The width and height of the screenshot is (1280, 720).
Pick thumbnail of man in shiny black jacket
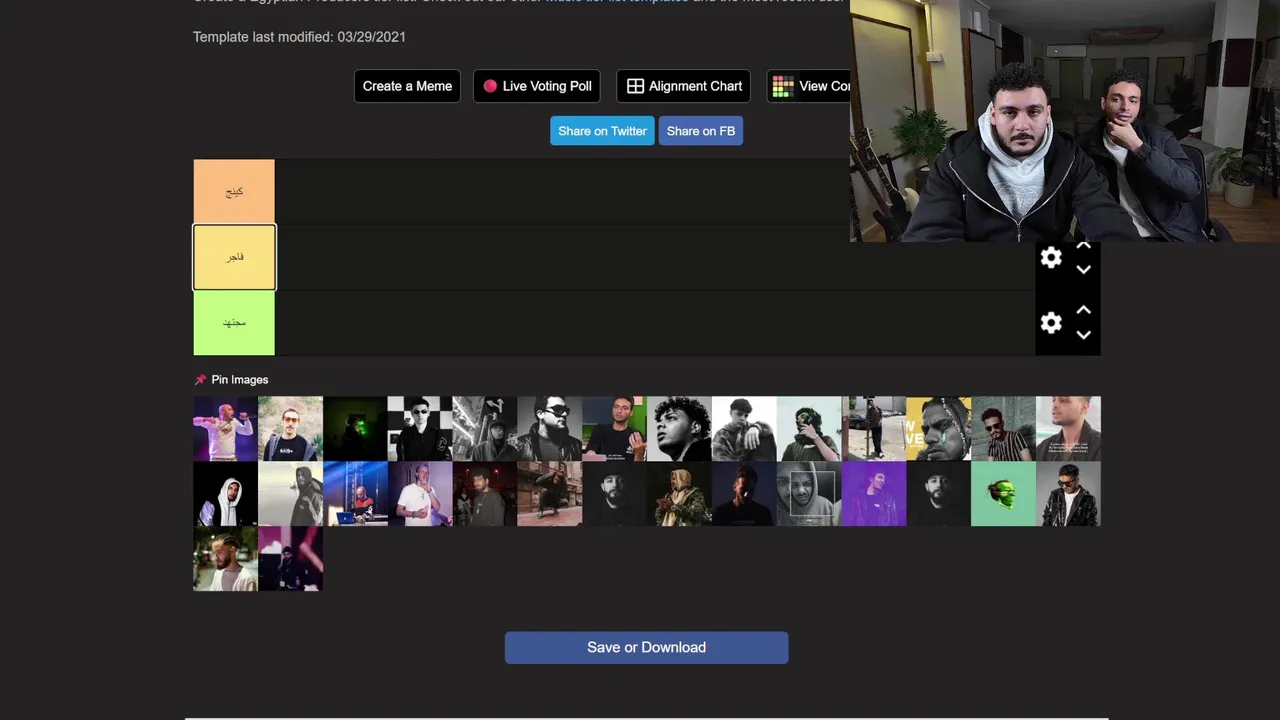pyautogui.click(x=1068, y=493)
